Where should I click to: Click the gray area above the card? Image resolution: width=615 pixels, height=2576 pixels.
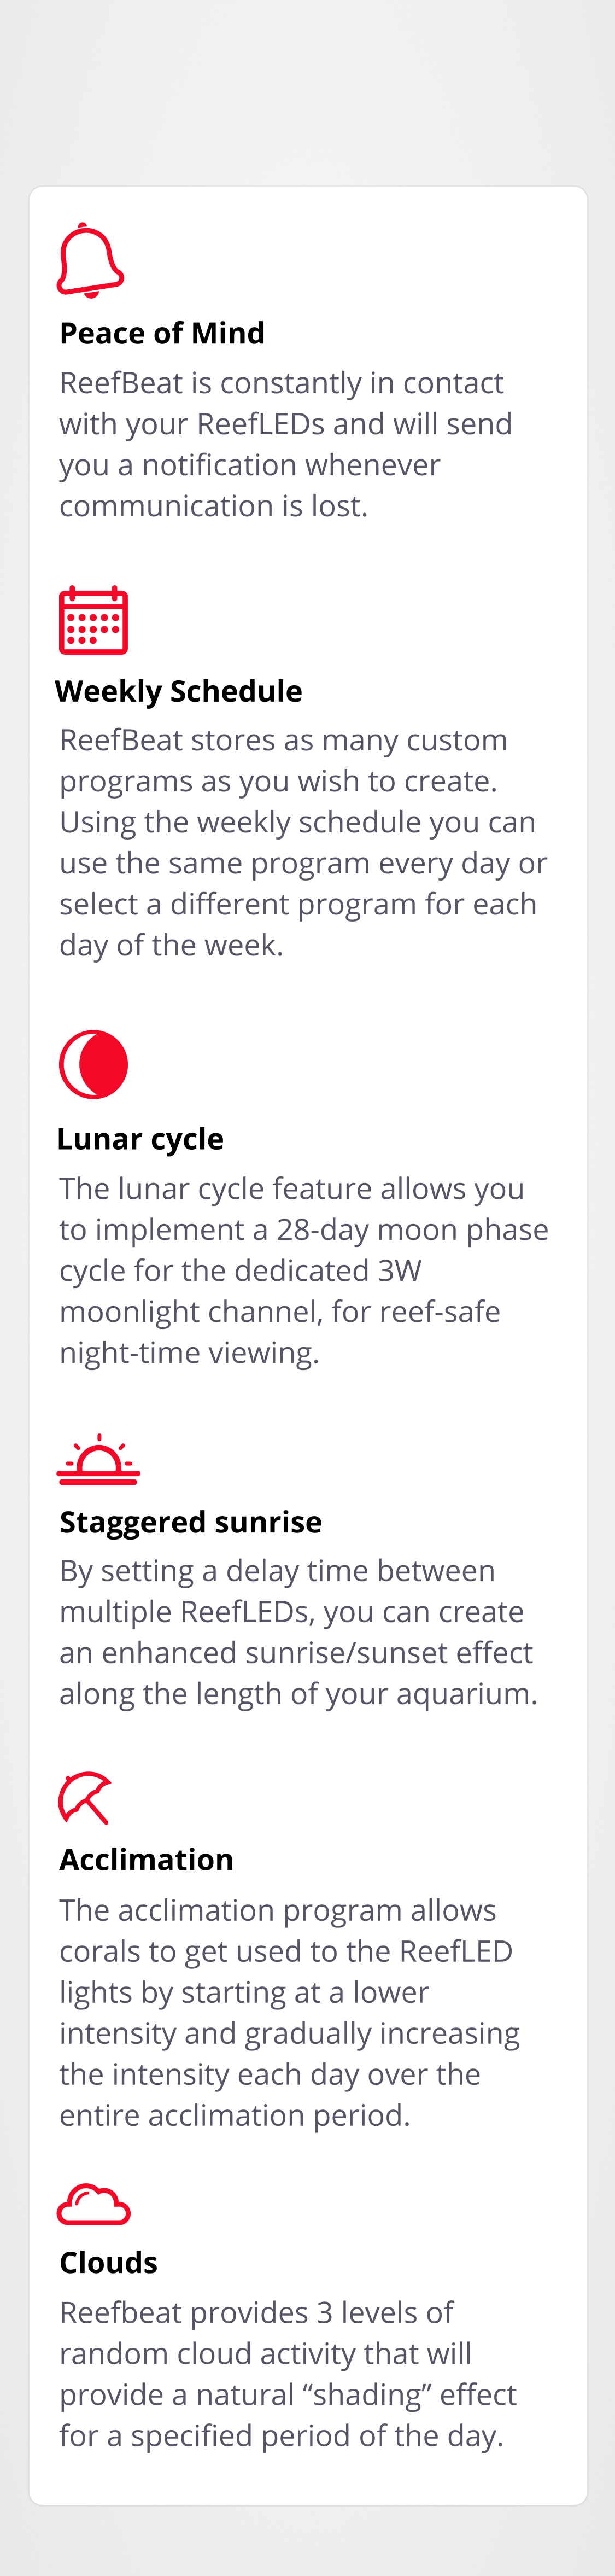tap(307, 92)
